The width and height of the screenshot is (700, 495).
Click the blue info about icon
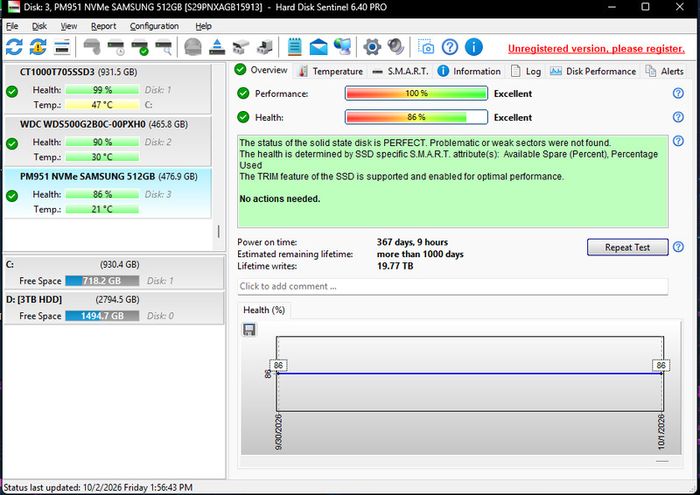pyautogui.click(x=474, y=47)
